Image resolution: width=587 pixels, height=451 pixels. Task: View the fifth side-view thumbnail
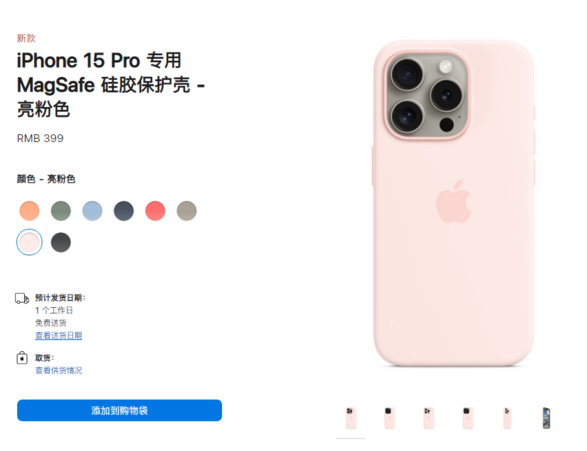coord(507,418)
